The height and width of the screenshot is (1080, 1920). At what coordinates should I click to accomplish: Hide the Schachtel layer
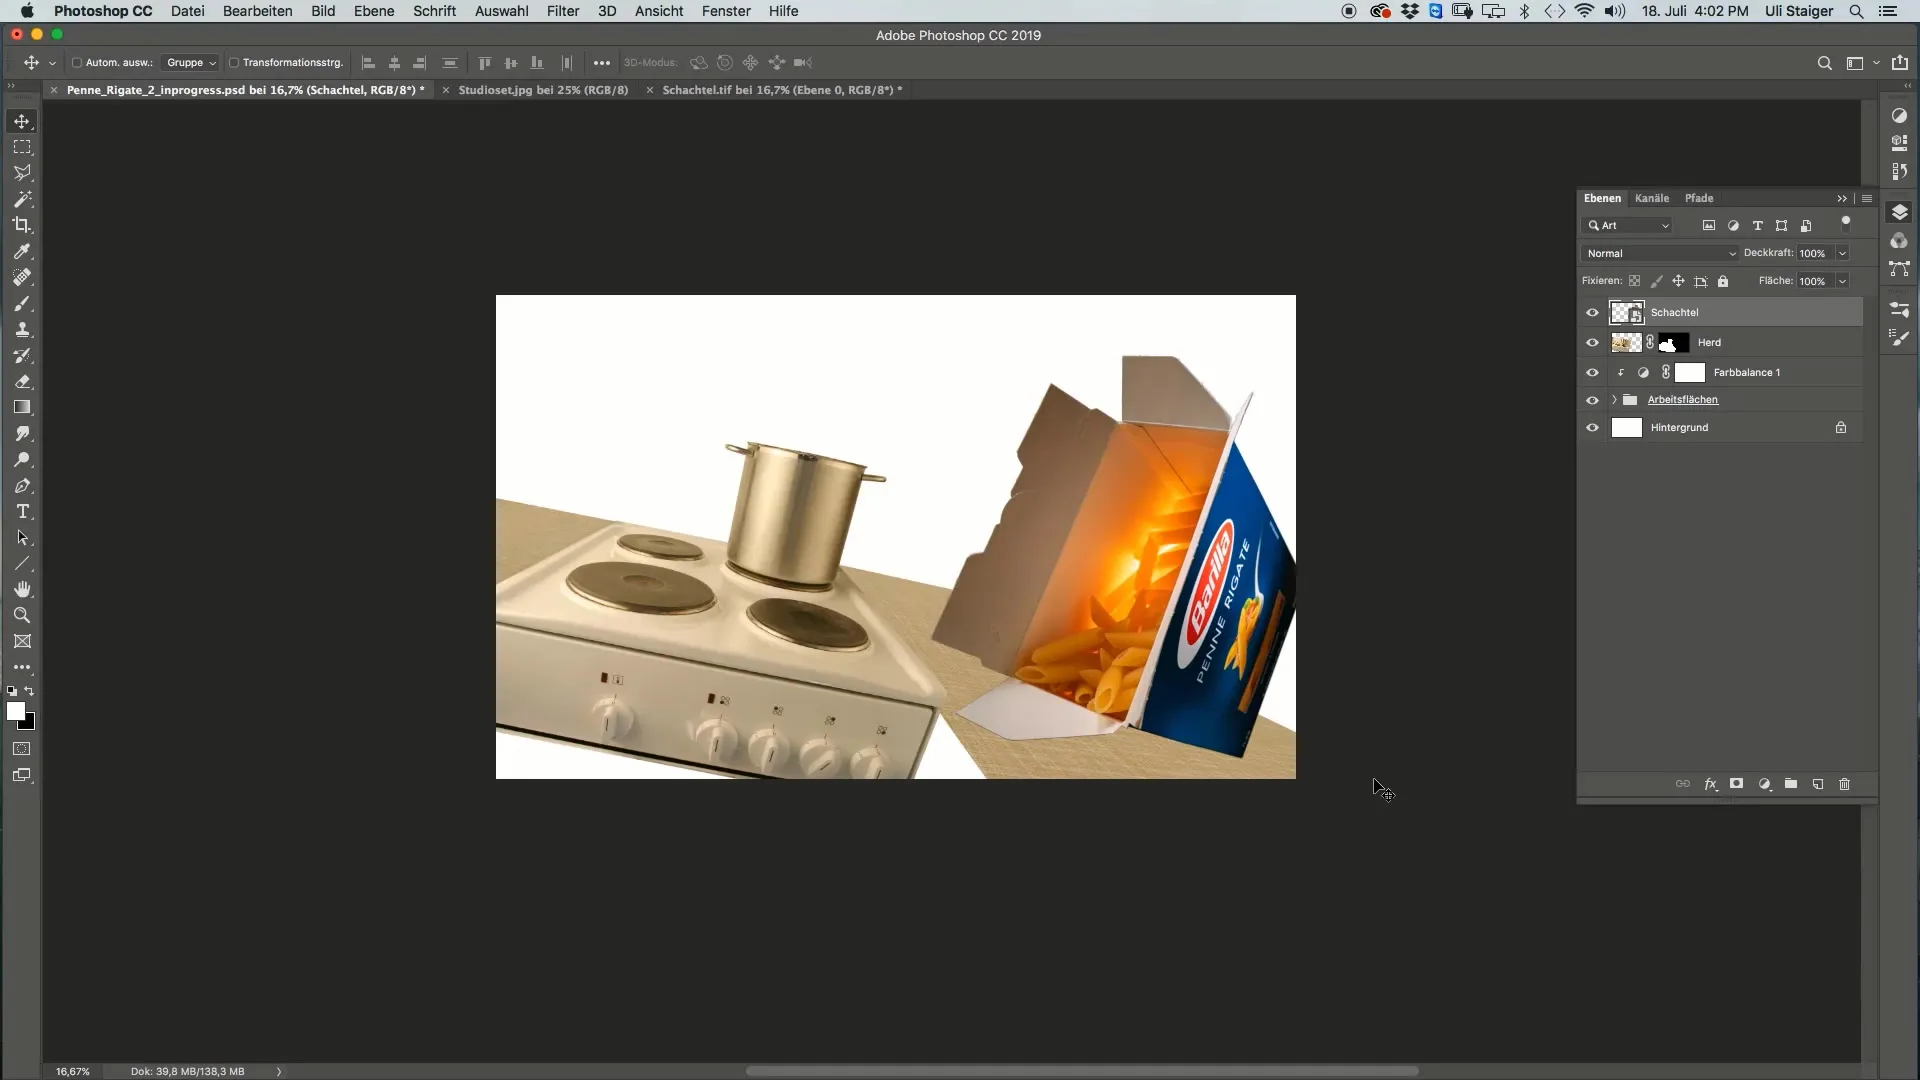pos(1592,313)
